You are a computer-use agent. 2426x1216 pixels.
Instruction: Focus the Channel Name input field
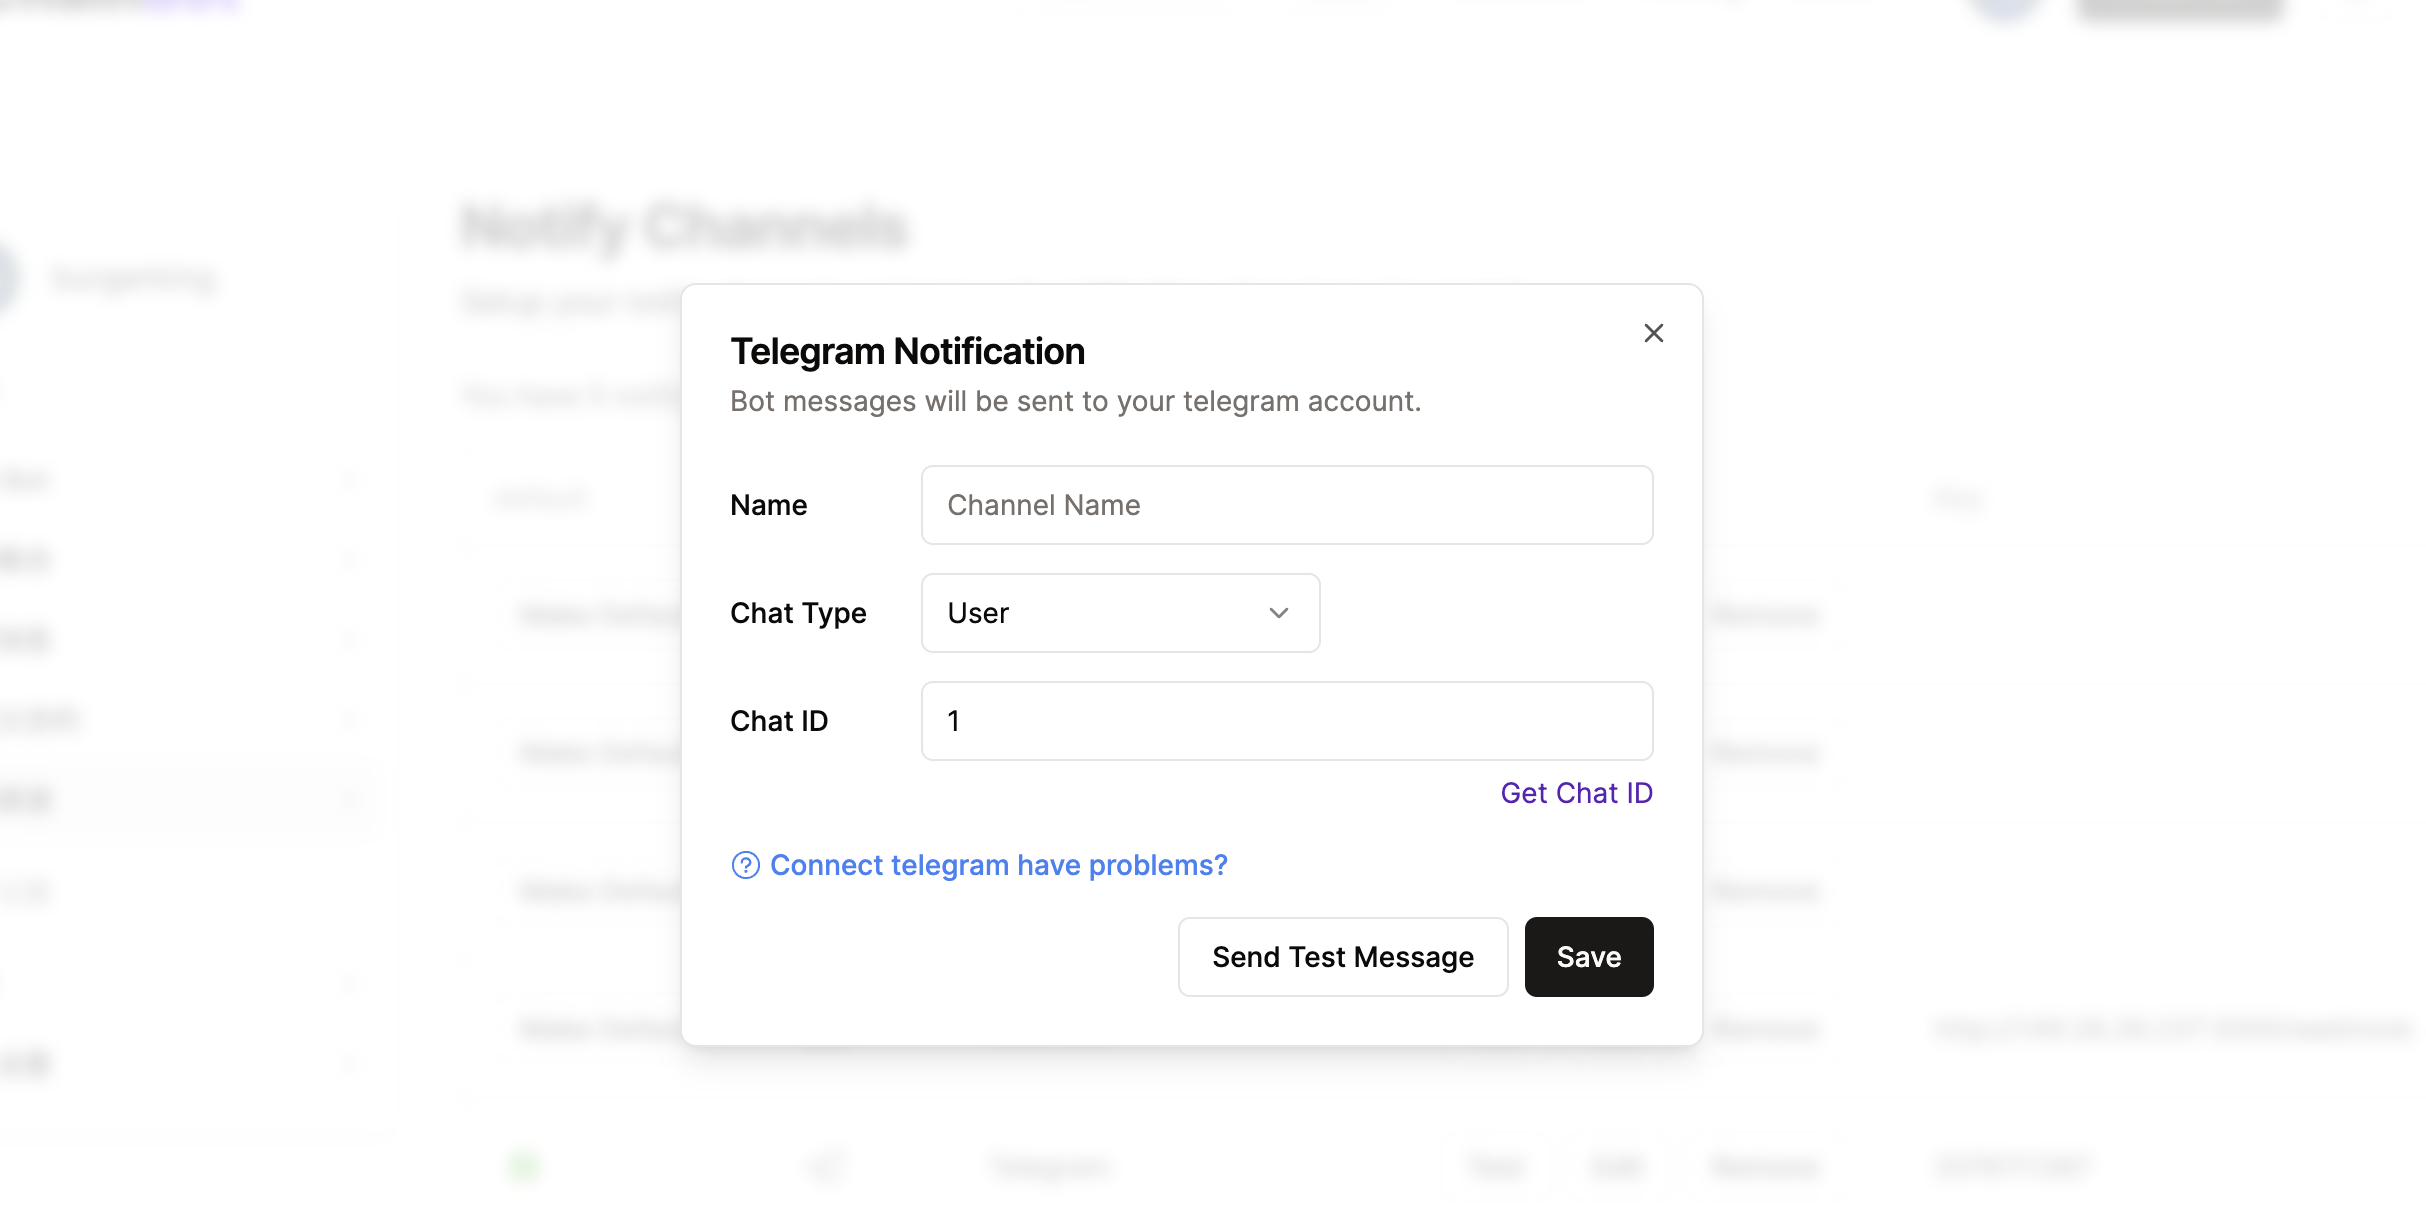click(x=1286, y=505)
